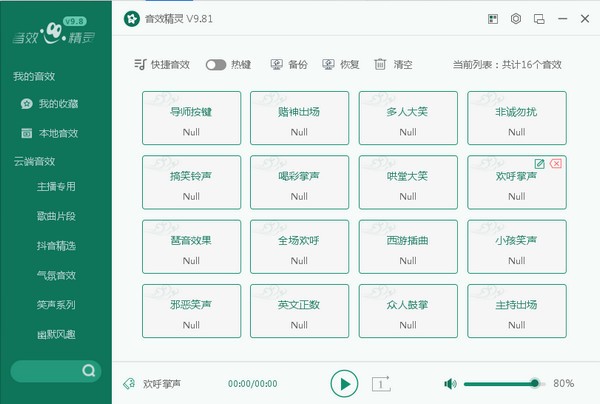Delete the 欢呼掌声 sound card
The image size is (600, 404).
click(x=556, y=164)
